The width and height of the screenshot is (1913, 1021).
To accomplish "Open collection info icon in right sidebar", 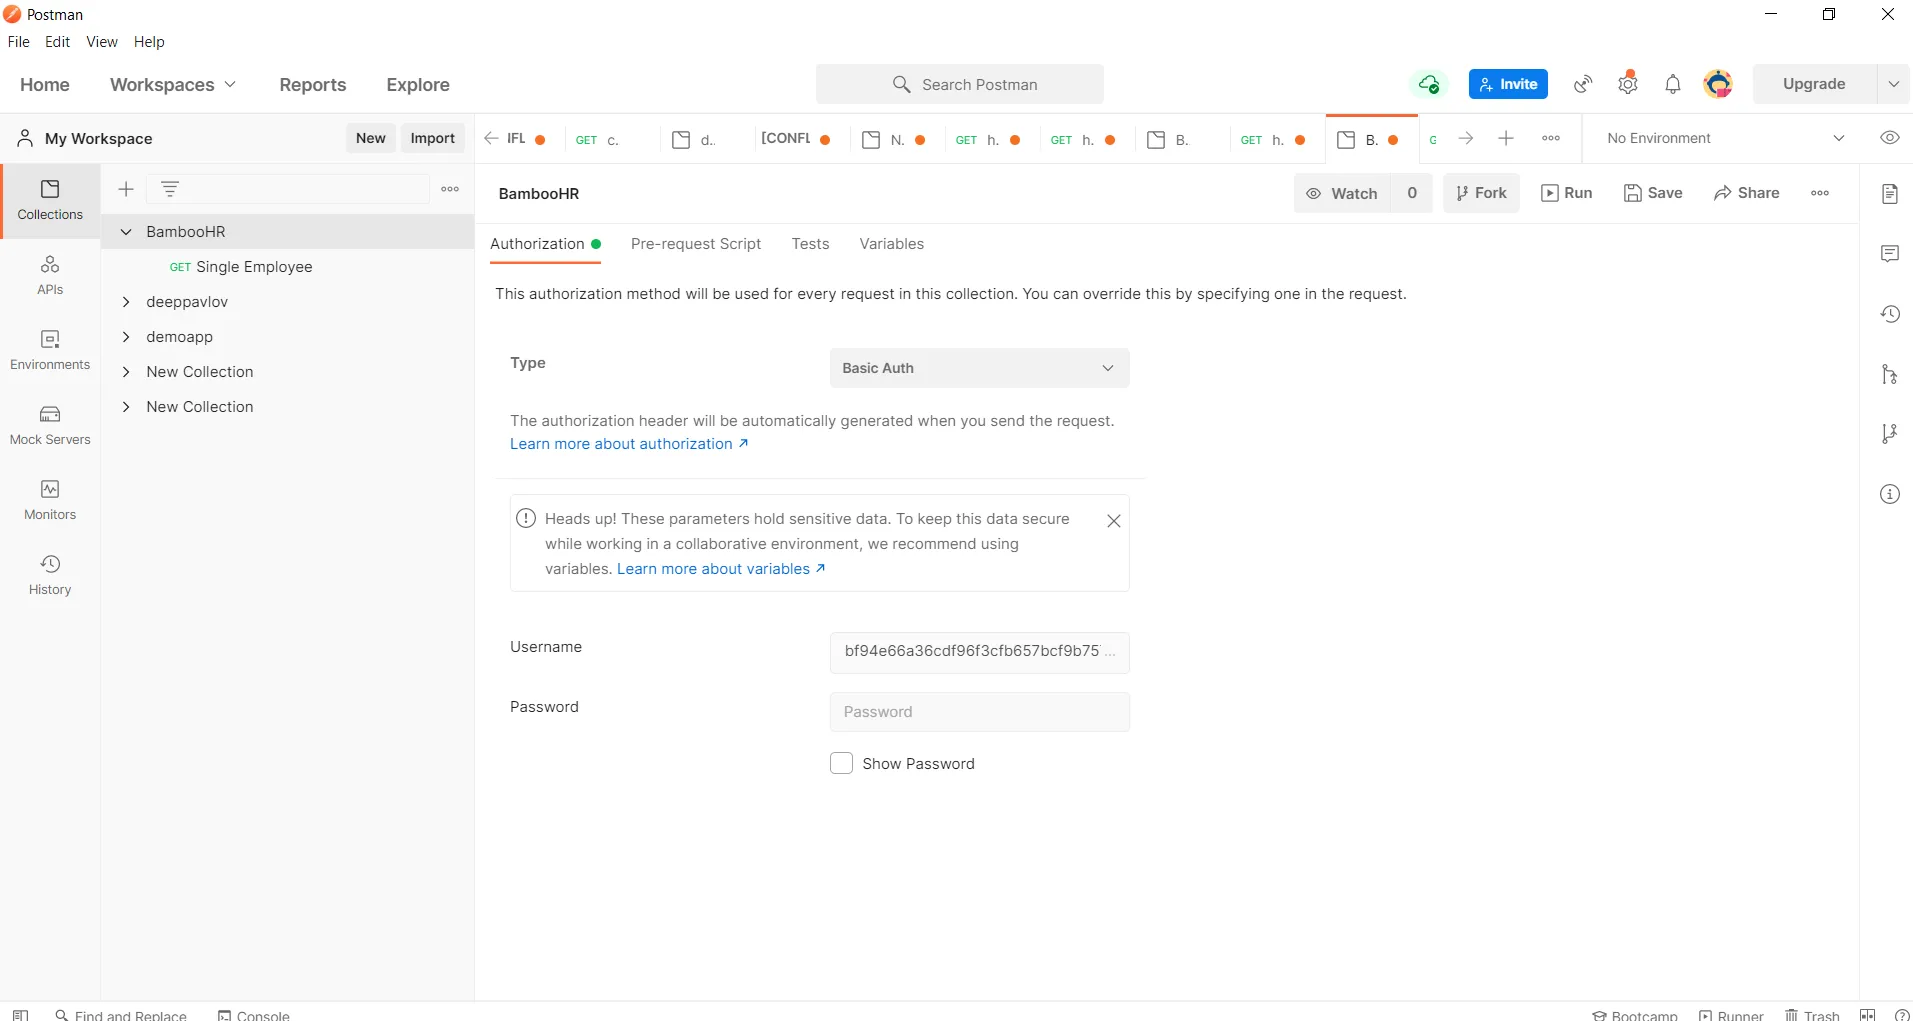I will tap(1890, 494).
